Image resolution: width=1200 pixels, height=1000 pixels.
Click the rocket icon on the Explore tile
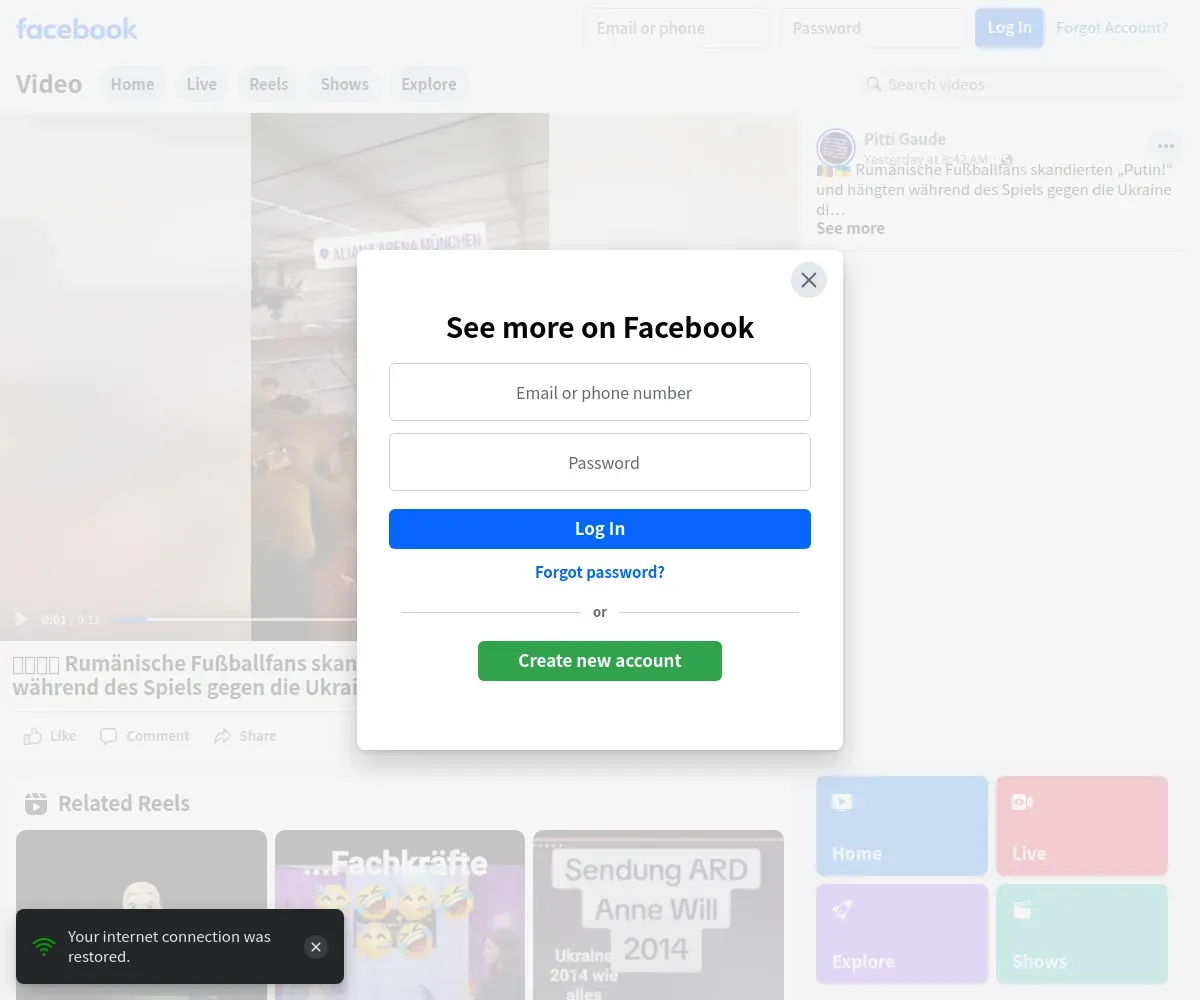[x=842, y=910]
